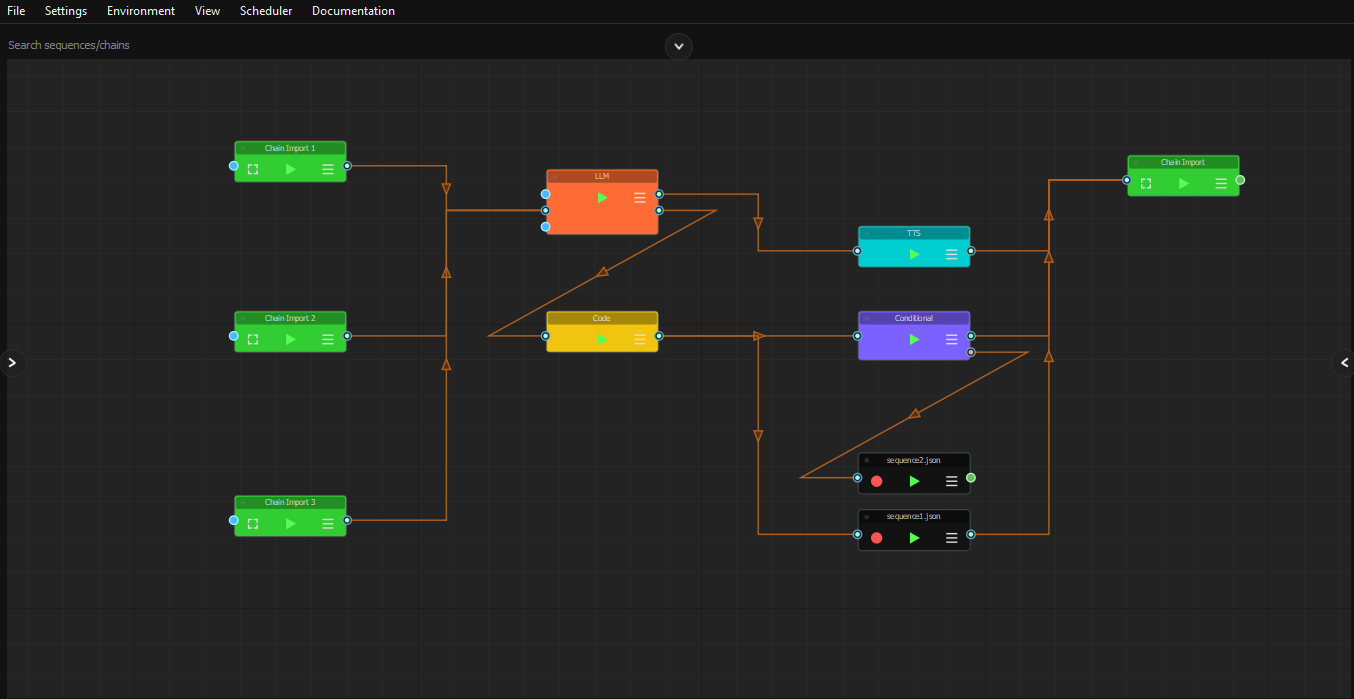Screen dimensions: 1354x699
Task: Click the expand icon on Chain Import 3
Action: pos(253,523)
